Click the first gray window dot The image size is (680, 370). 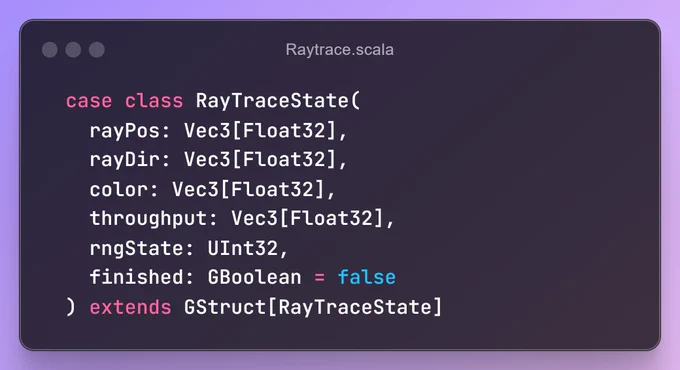[50, 49]
